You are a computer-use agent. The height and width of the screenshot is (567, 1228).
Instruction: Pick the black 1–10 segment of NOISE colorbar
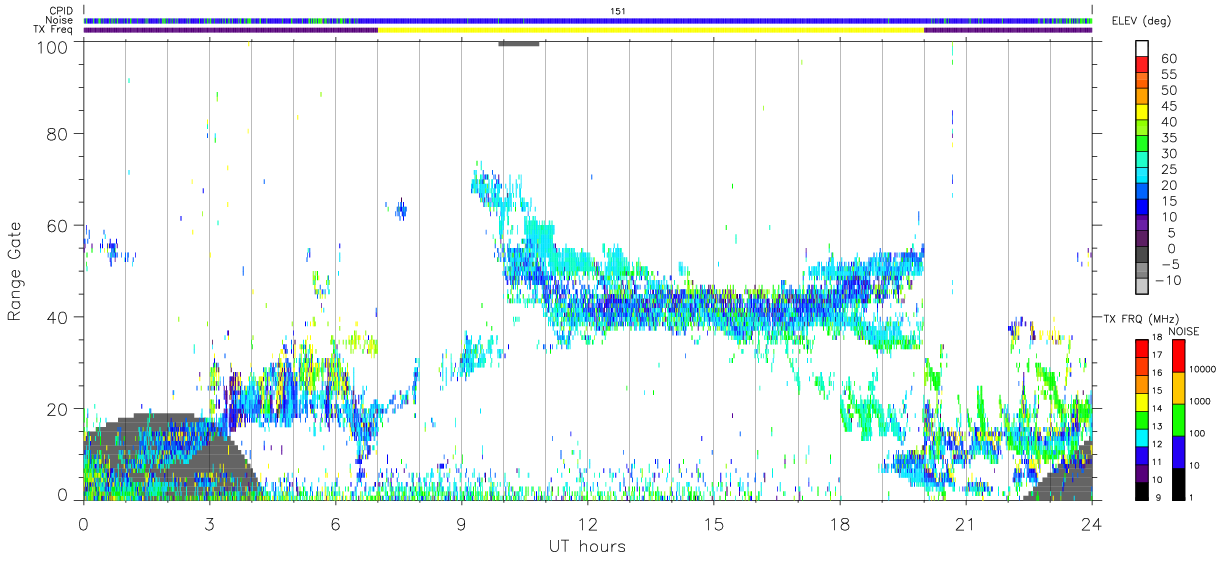point(1180,484)
